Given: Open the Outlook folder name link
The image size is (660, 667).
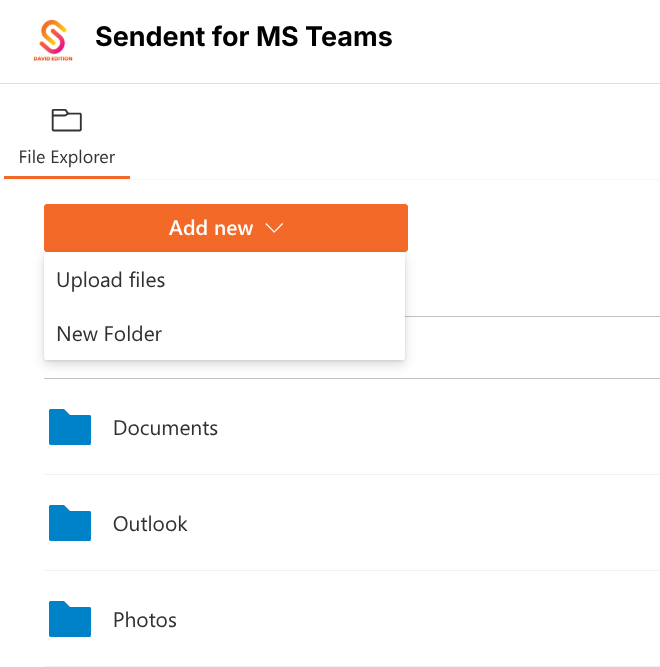Looking at the screenshot, I should tap(150, 524).
